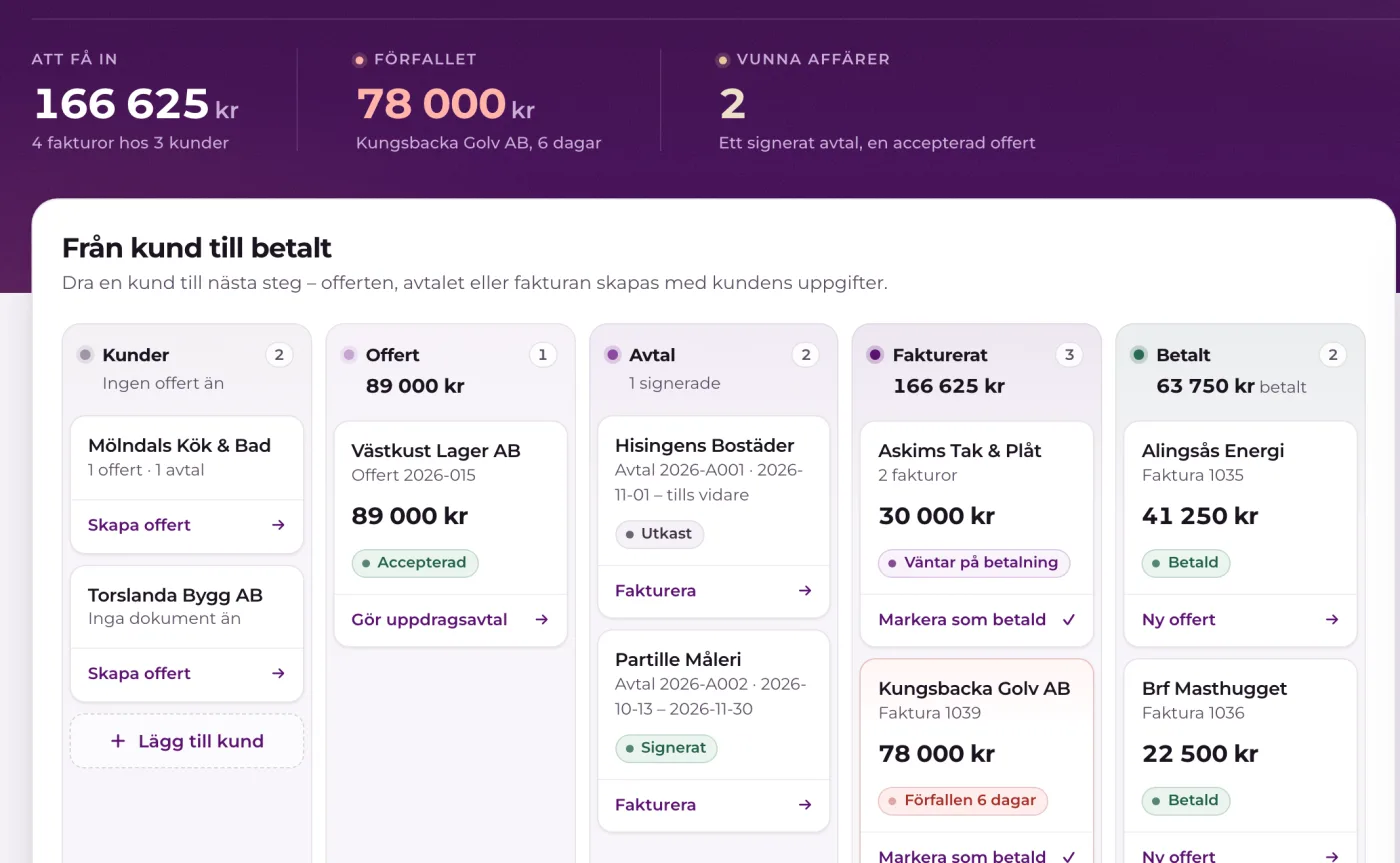
Task: Click Ny offert for Alingsås Energi
Action: point(1240,619)
